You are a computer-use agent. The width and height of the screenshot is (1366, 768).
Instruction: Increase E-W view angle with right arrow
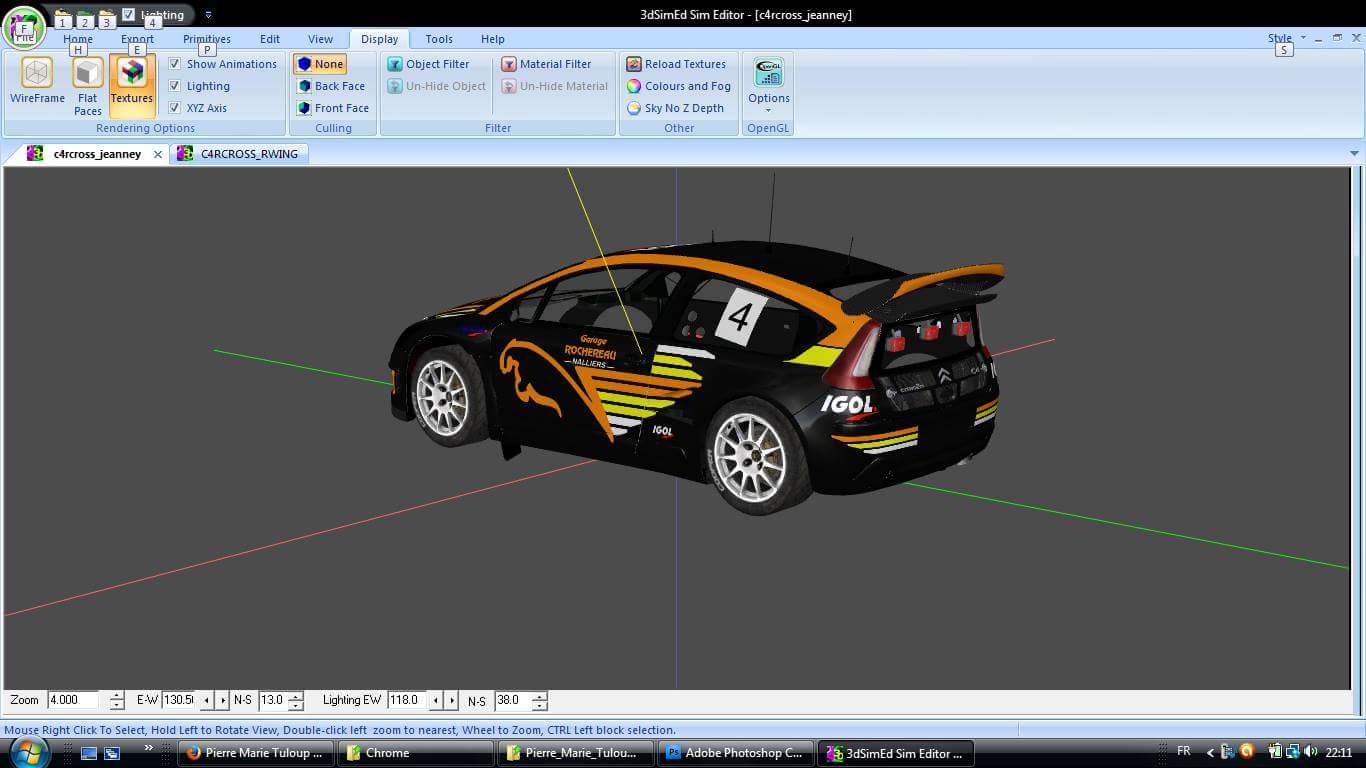(222, 701)
